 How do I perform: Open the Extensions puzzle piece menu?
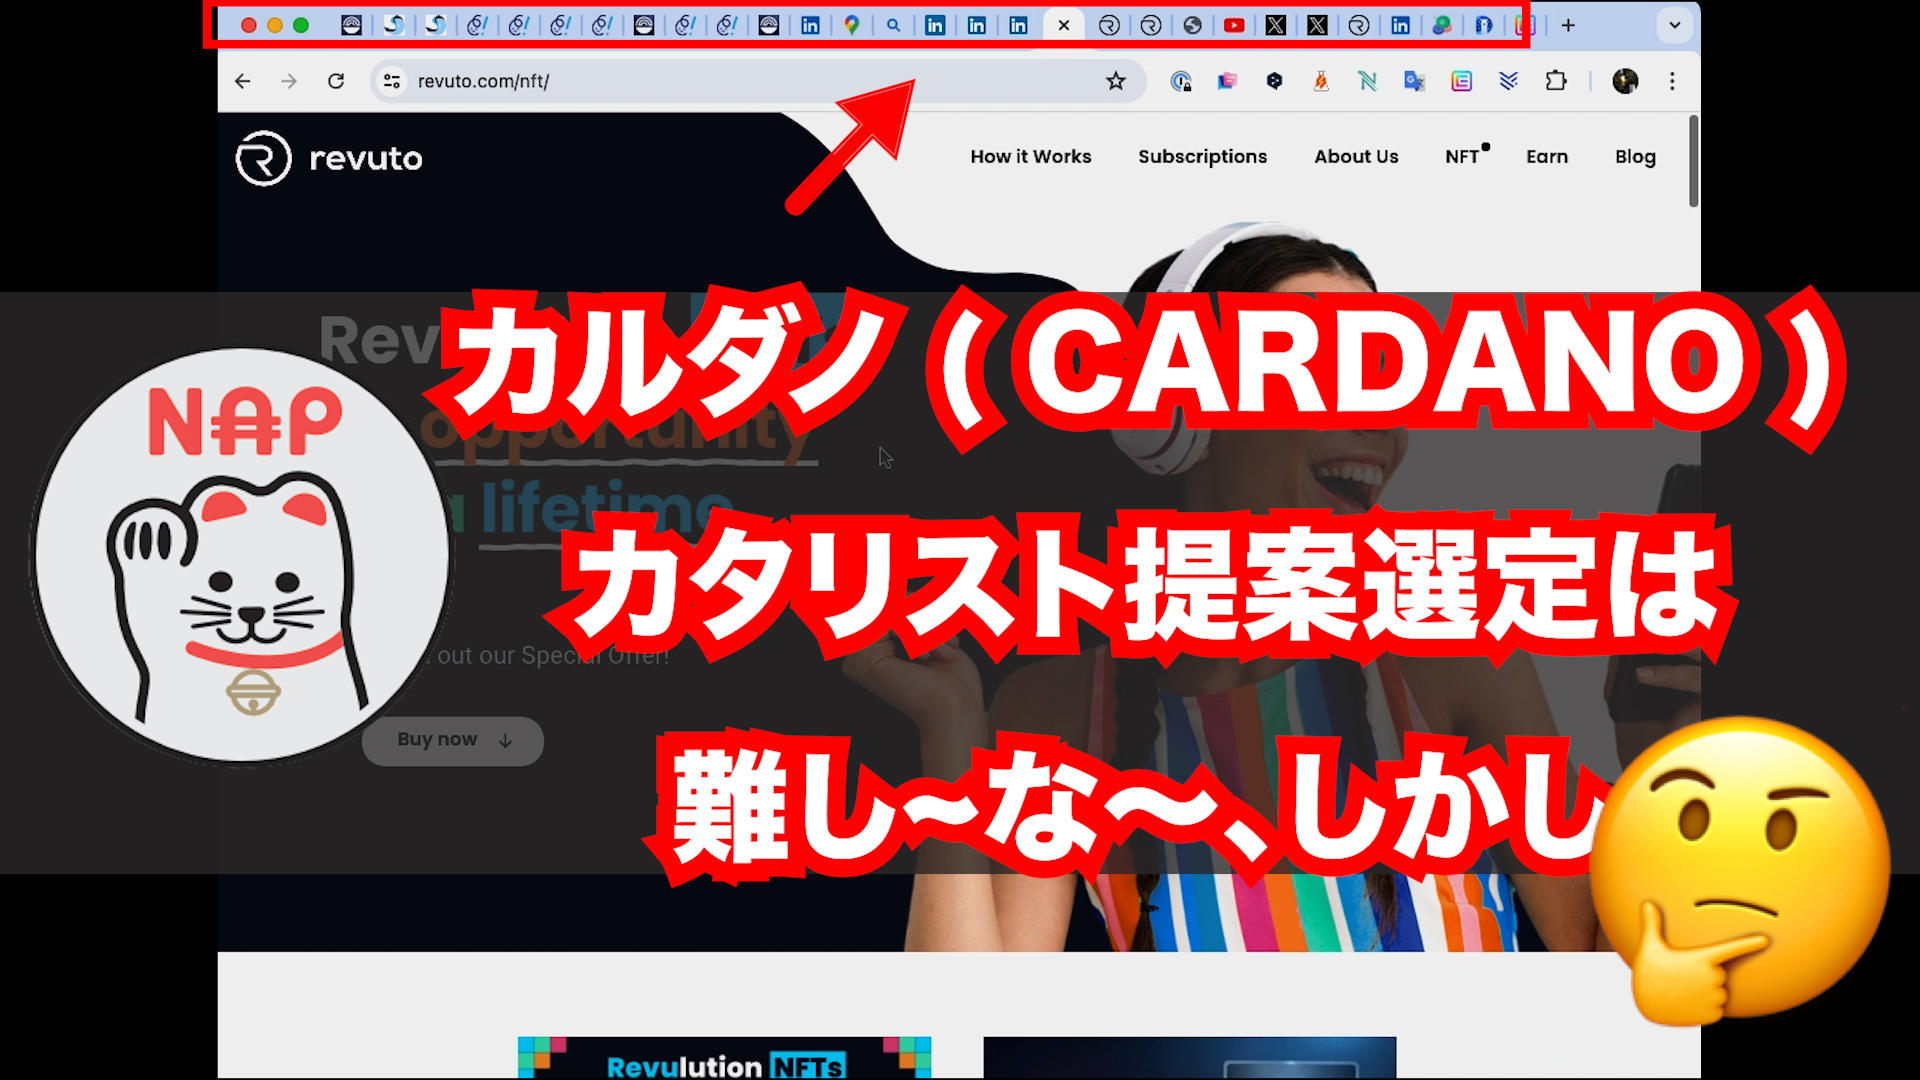tap(1556, 81)
